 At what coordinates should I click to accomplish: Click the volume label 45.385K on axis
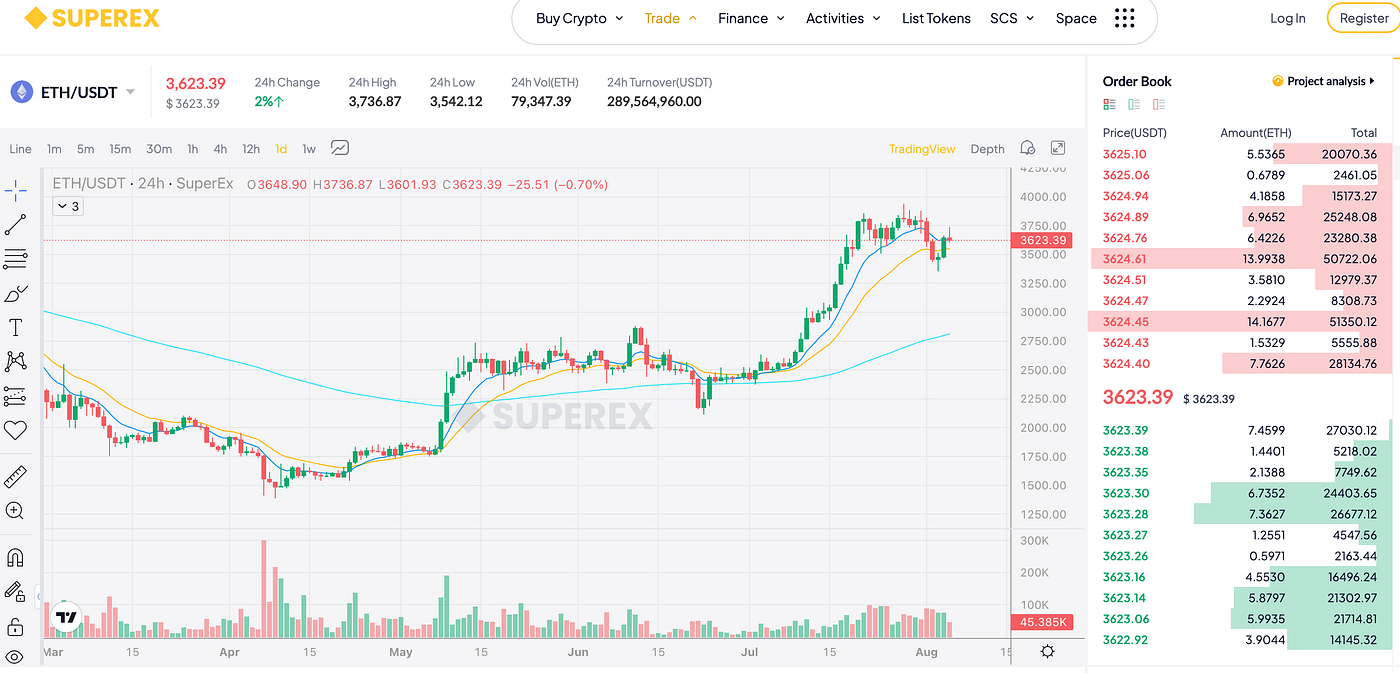point(1042,622)
